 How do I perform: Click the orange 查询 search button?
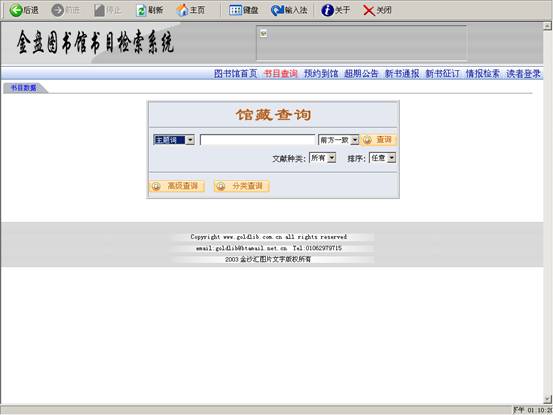[x=378, y=140]
